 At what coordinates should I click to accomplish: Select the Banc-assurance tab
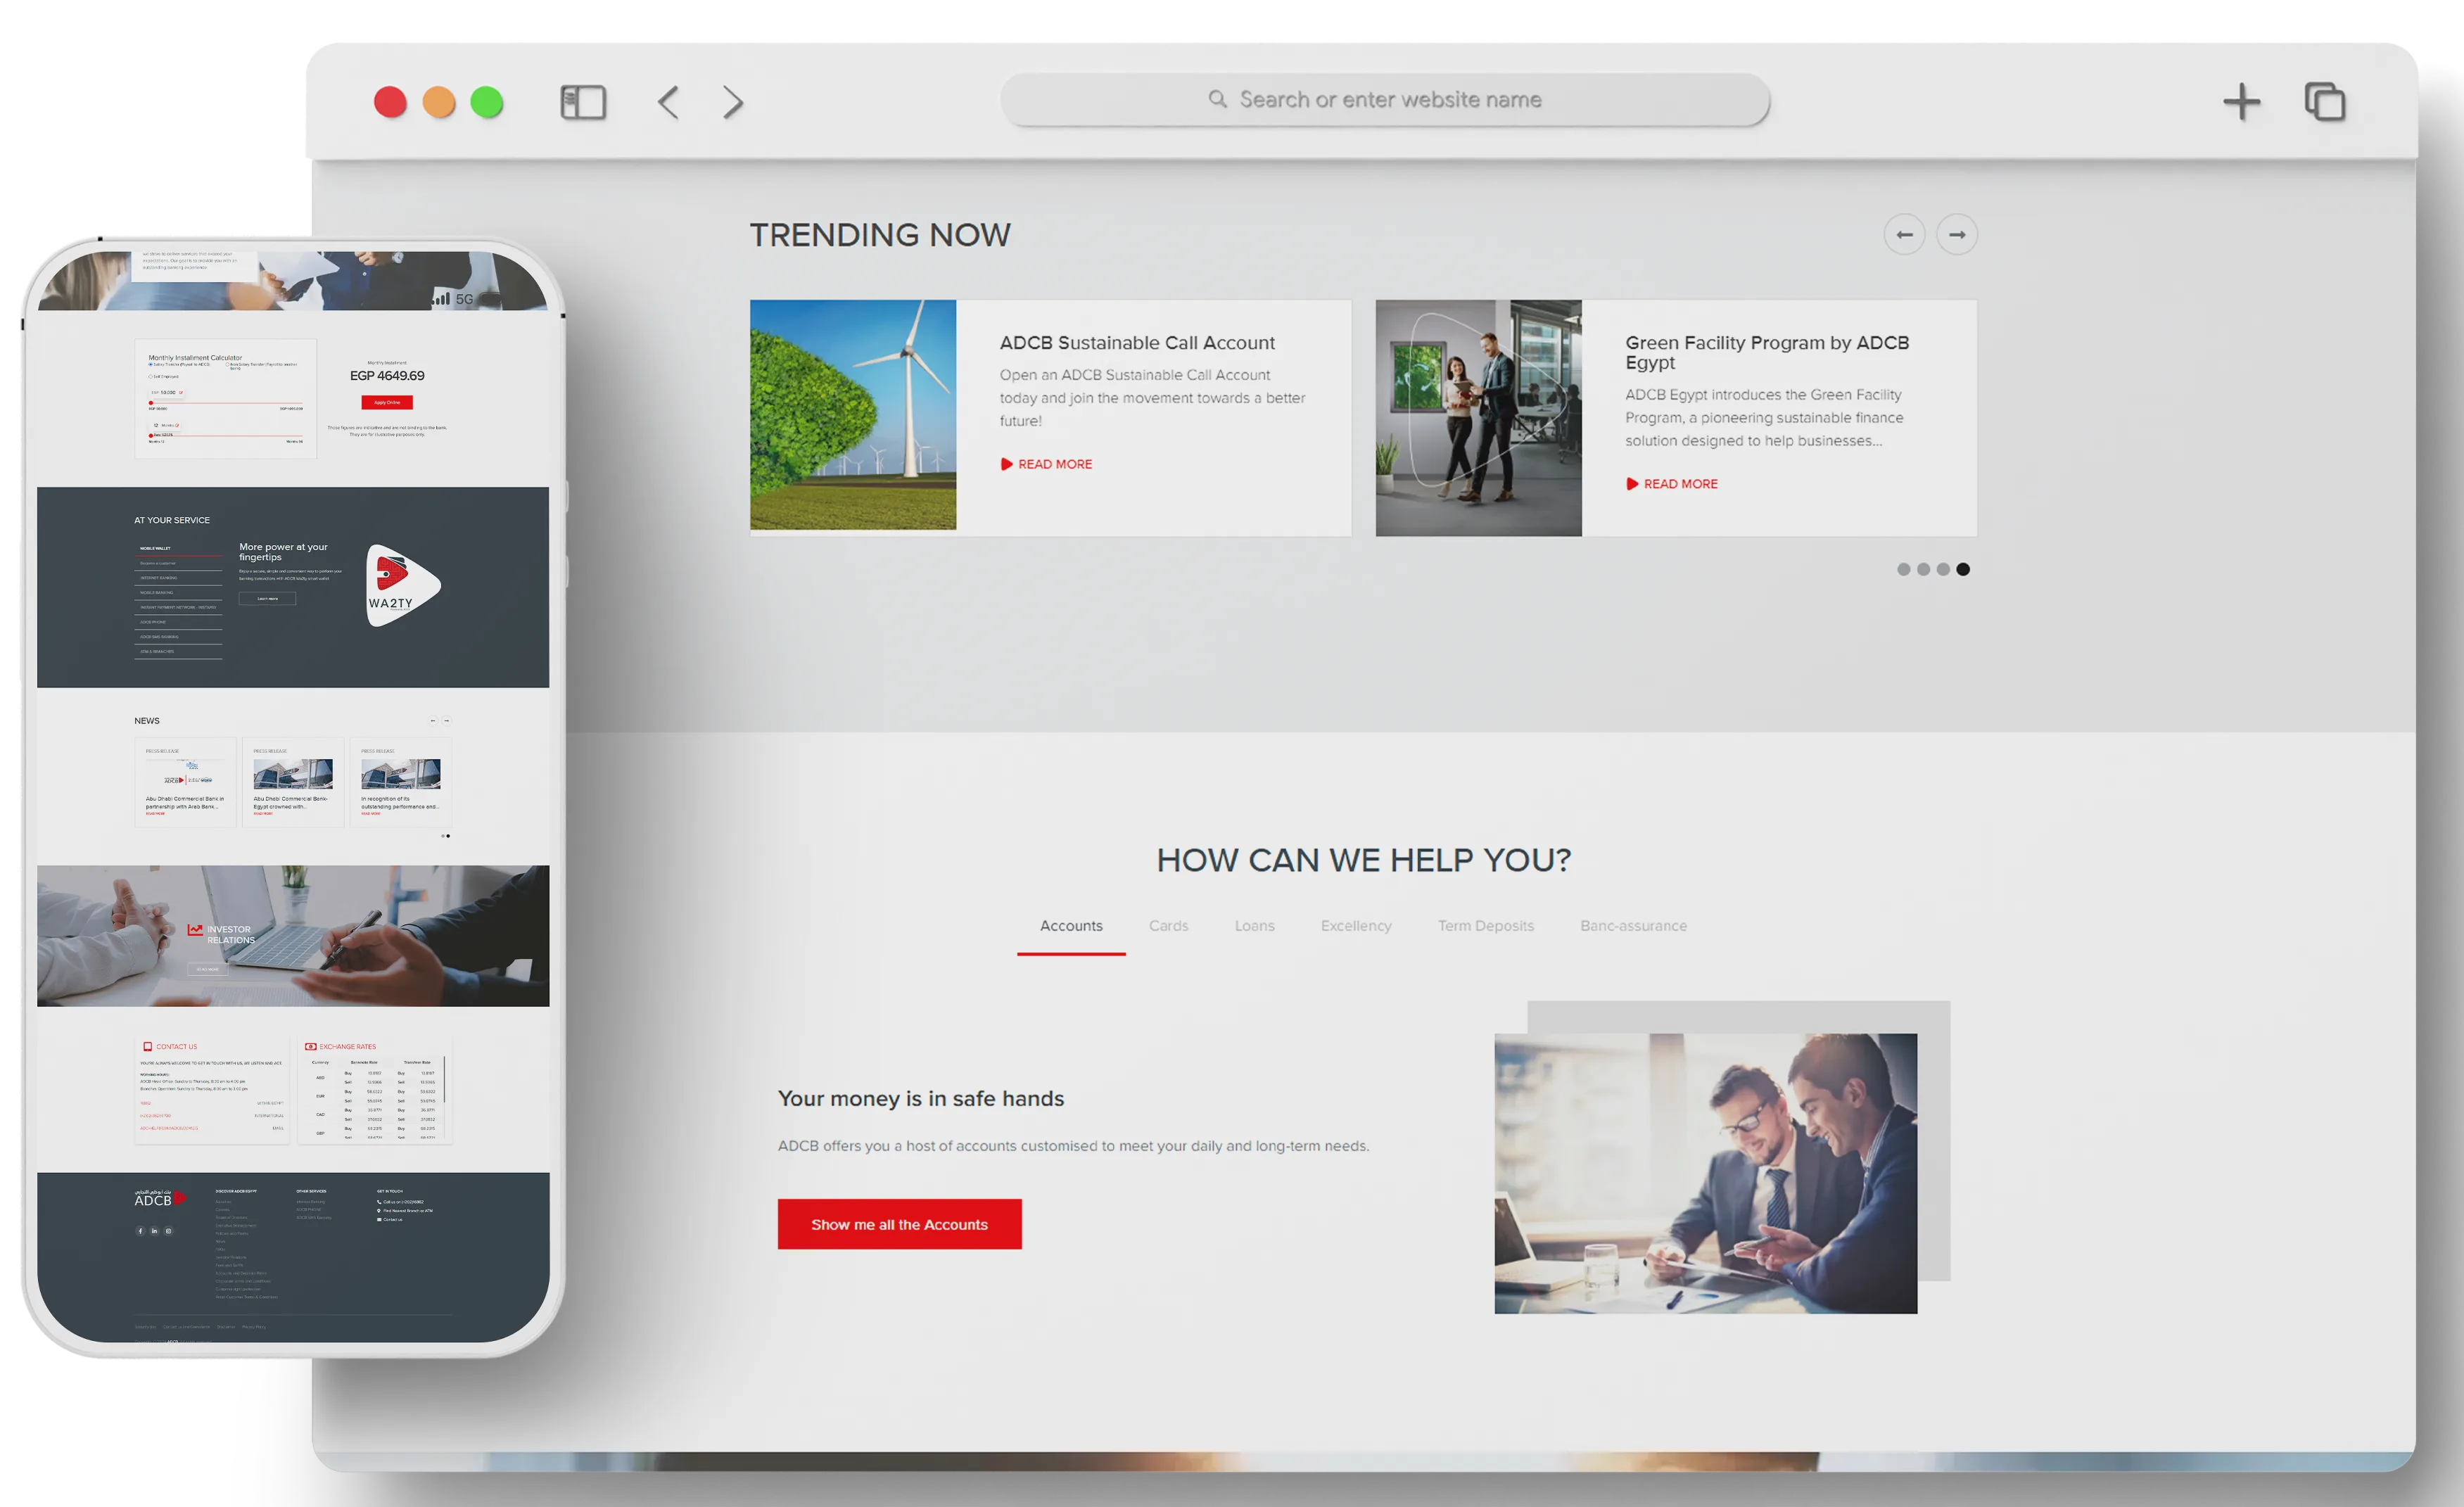pos(1633,926)
